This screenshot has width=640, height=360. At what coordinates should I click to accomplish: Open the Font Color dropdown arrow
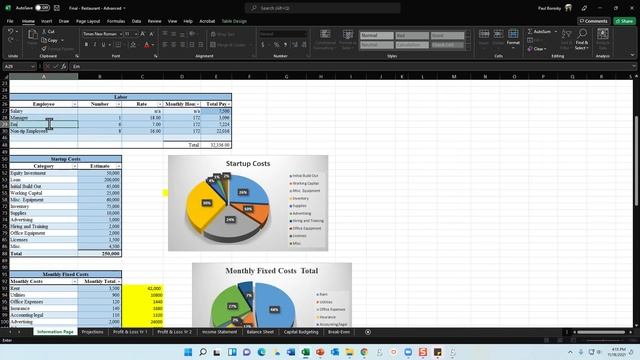tap(153, 45)
